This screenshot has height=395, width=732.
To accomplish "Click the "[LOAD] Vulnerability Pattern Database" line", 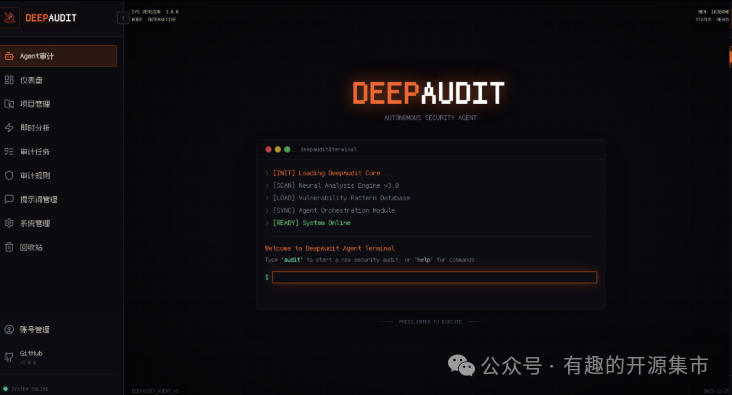I will click(341, 198).
